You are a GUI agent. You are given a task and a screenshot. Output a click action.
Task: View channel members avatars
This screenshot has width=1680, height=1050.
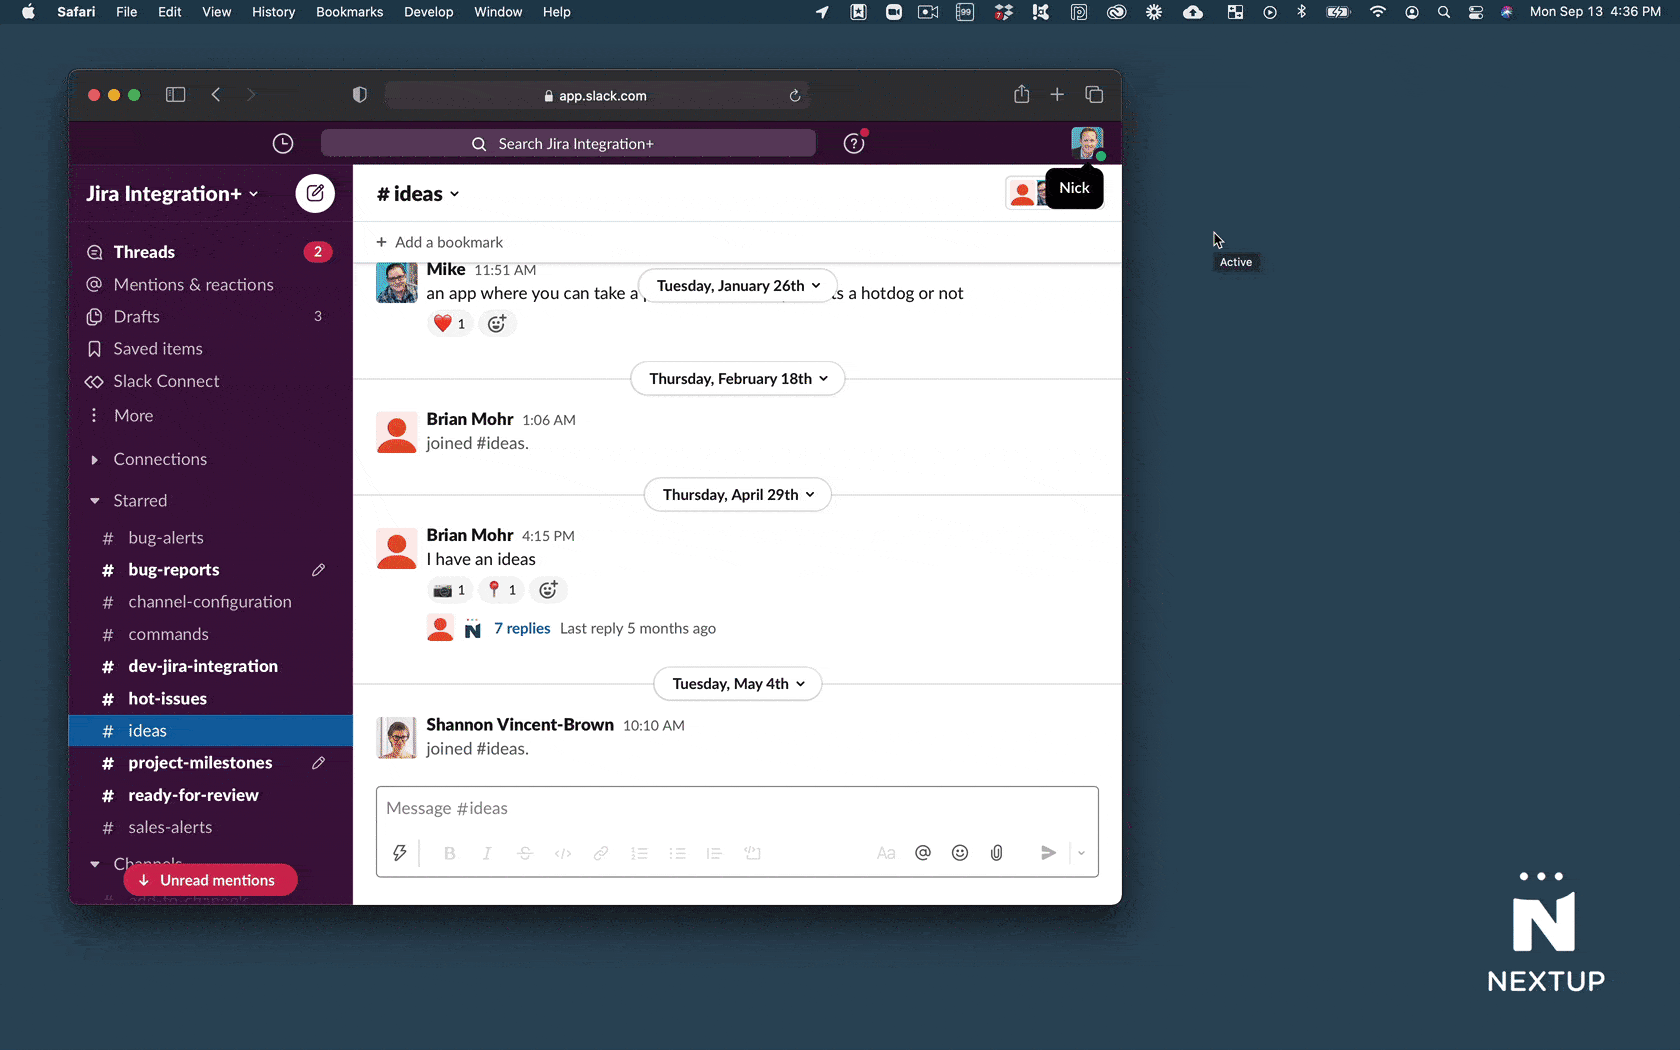click(x=1027, y=193)
